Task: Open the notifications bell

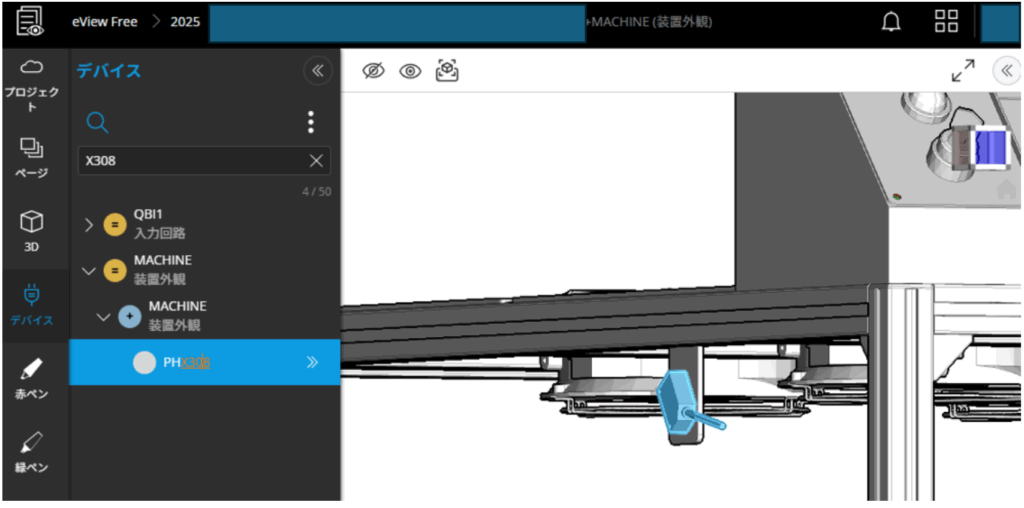Action: pyautogui.click(x=890, y=22)
